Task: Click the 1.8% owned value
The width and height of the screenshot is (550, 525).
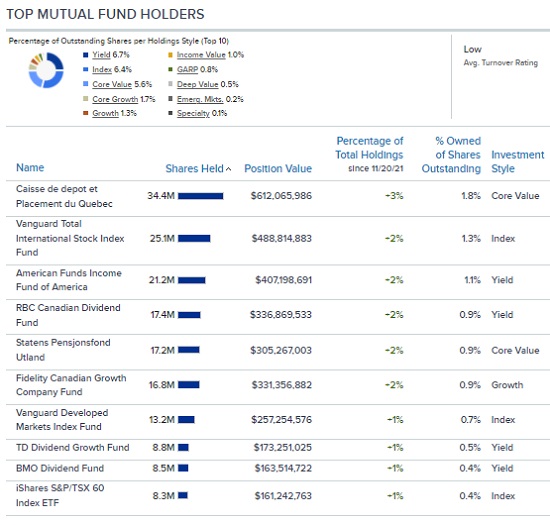Action: 471,196
